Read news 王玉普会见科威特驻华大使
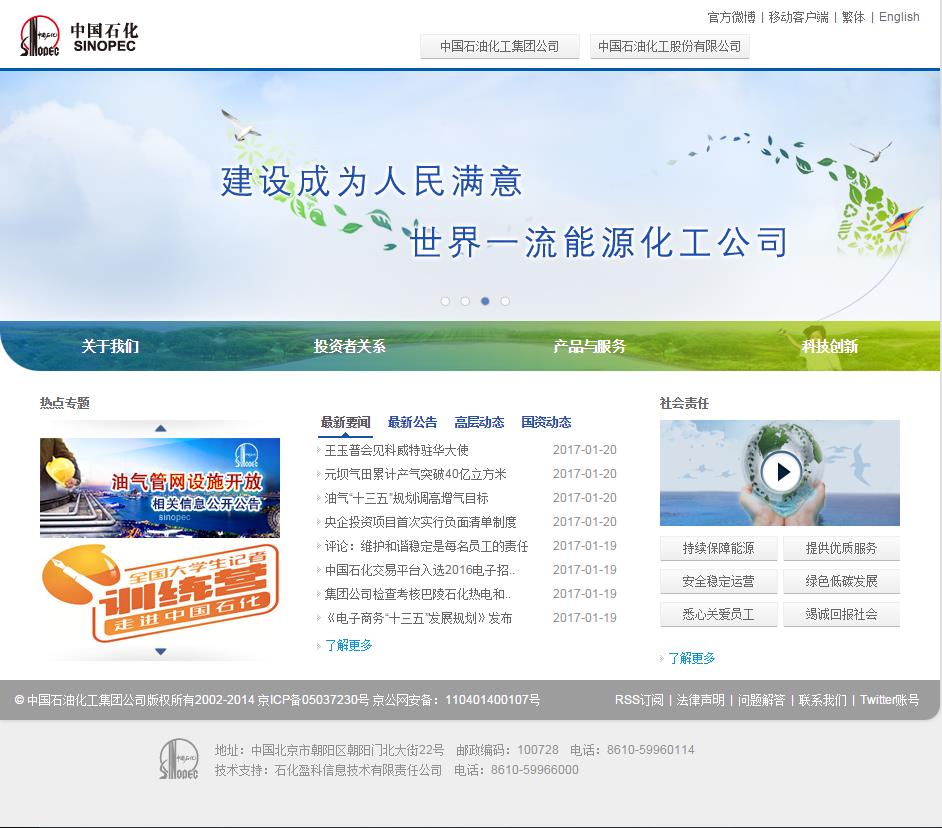 [397, 450]
